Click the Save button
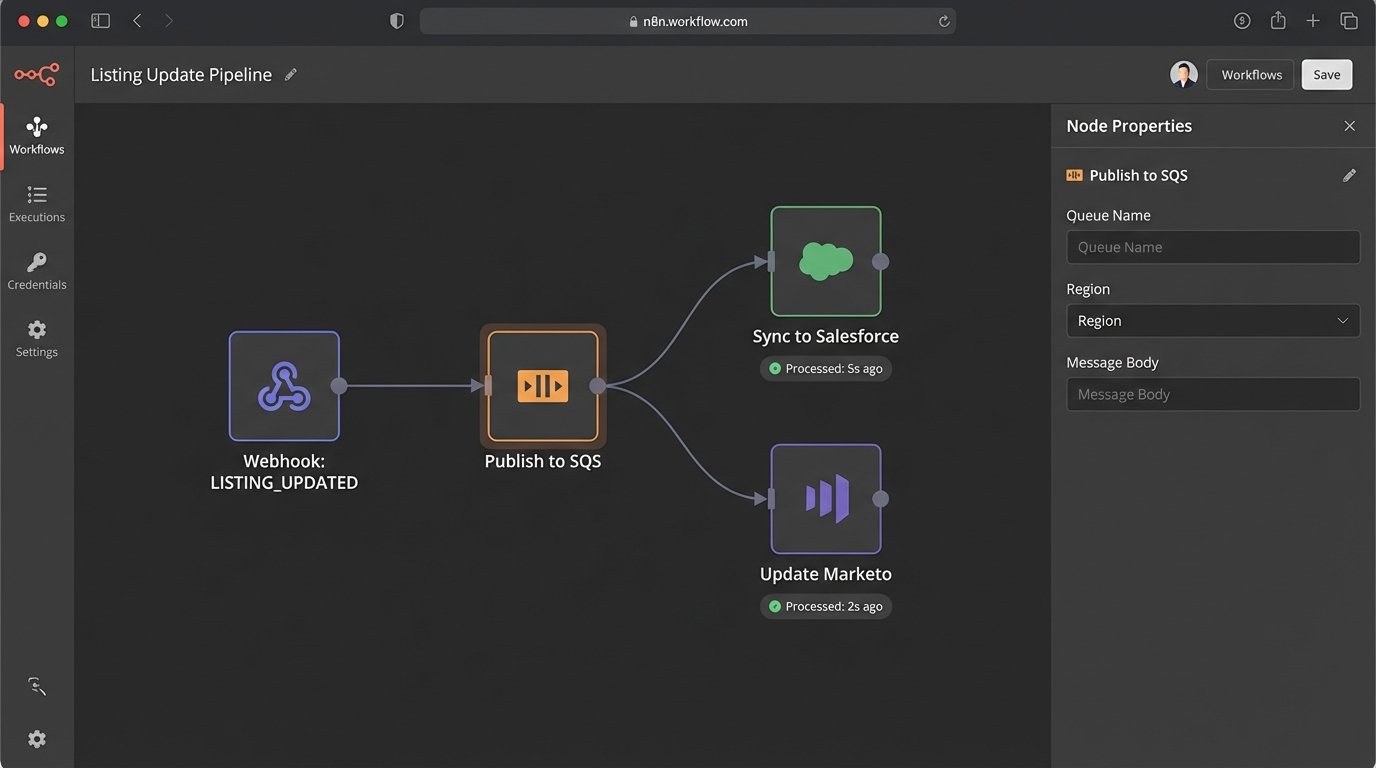Screen dimensions: 1376x768 click(1326, 75)
